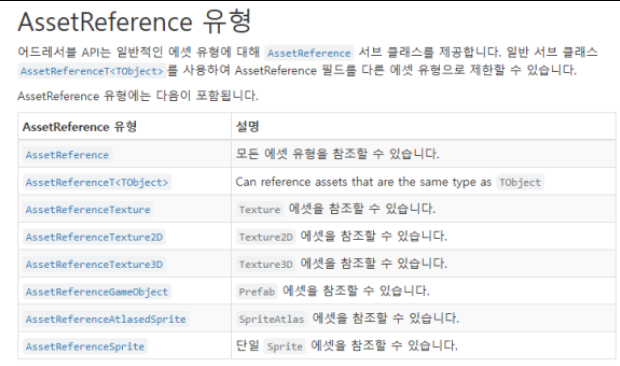
Task: Click the SpriteAtlas code label in the description column
Action: click(x=272, y=319)
